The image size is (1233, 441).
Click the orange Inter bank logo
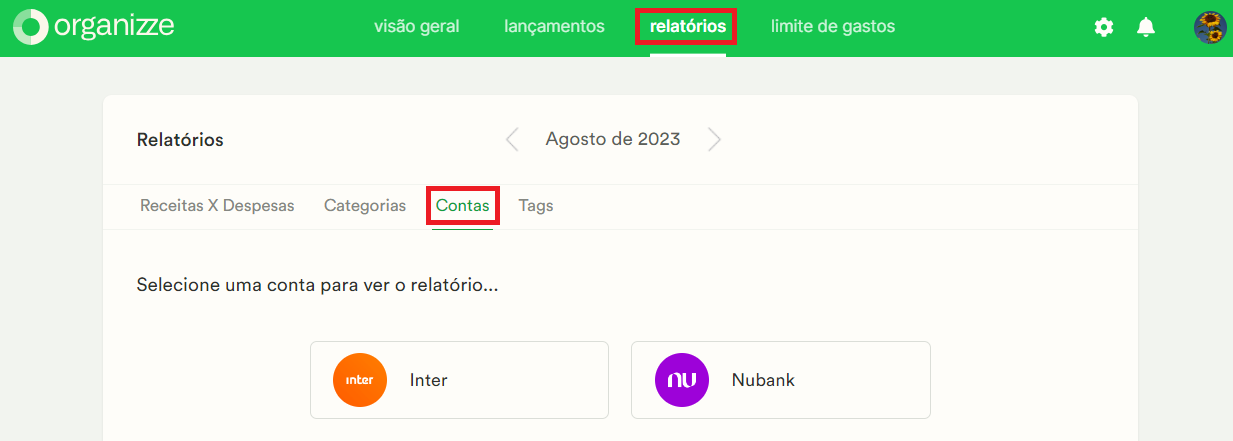point(360,380)
